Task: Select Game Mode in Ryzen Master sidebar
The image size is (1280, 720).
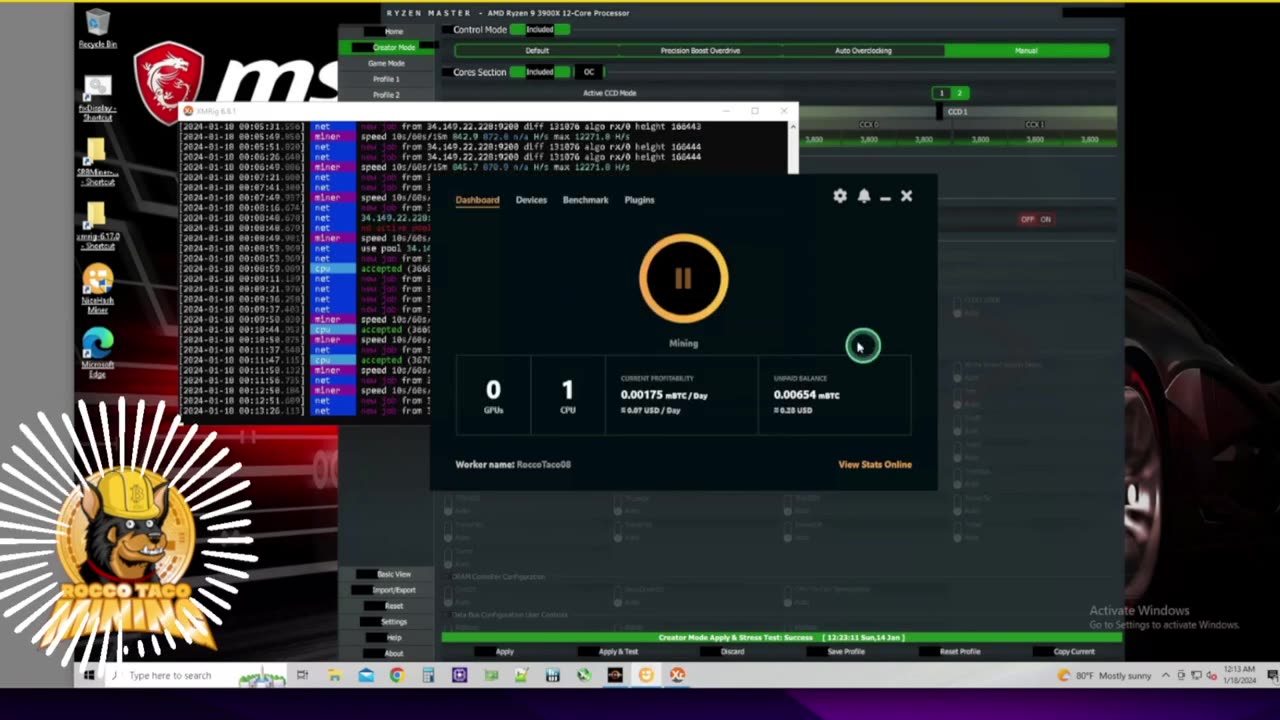Action: coord(386,63)
